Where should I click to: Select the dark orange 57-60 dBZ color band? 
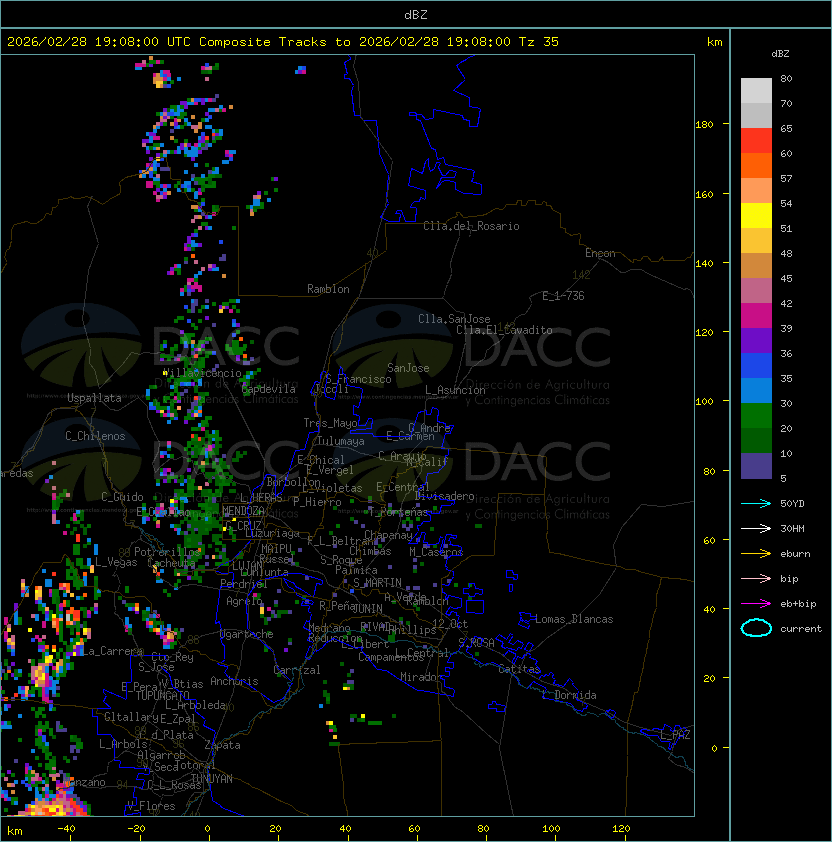tap(756, 166)
